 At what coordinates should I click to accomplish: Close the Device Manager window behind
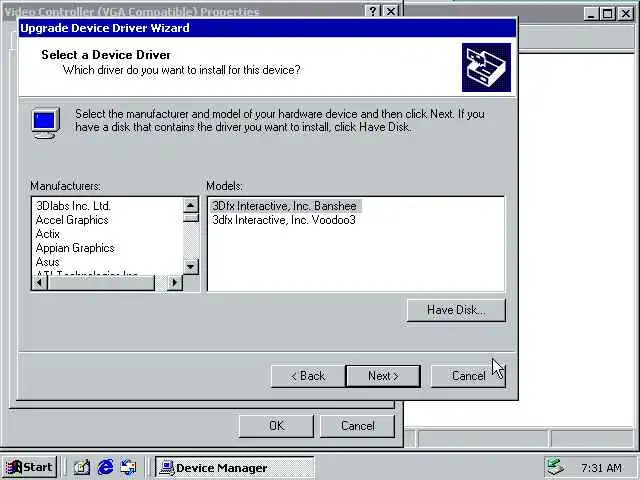coord(625,14)
